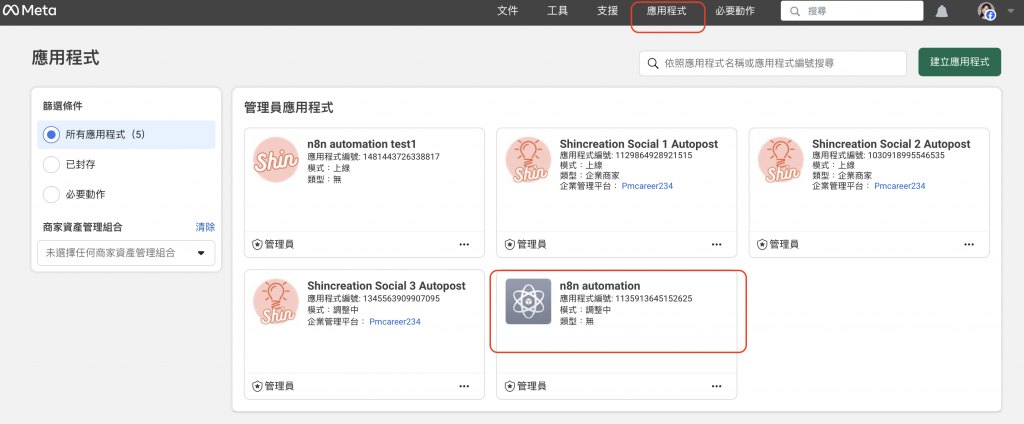Open Shincreation Social 2 Autopost app icon
The height and width of the screenshot is (424, 1024).
tap(780, 160)
